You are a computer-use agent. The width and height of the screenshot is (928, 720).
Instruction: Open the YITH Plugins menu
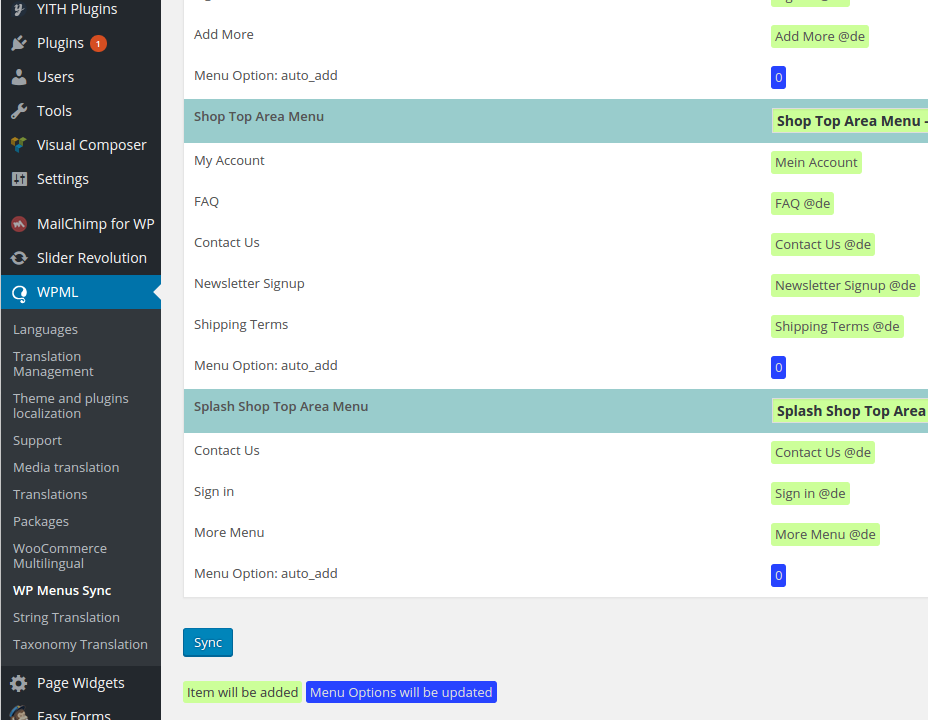[x=76, y=9]
